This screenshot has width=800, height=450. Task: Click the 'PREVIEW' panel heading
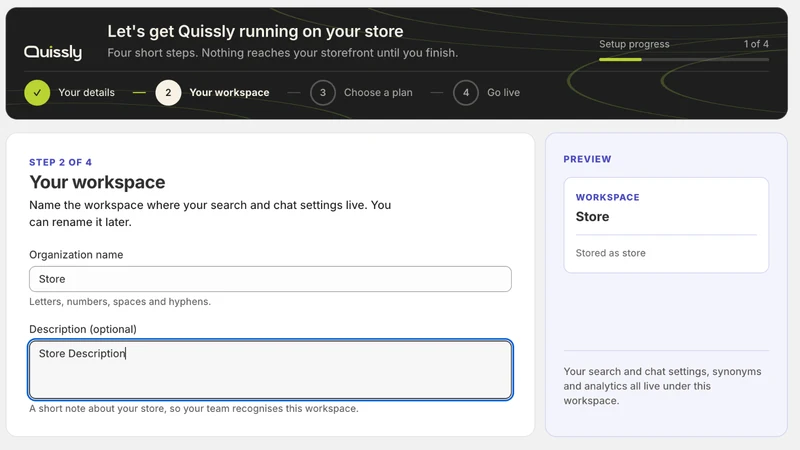587,159
